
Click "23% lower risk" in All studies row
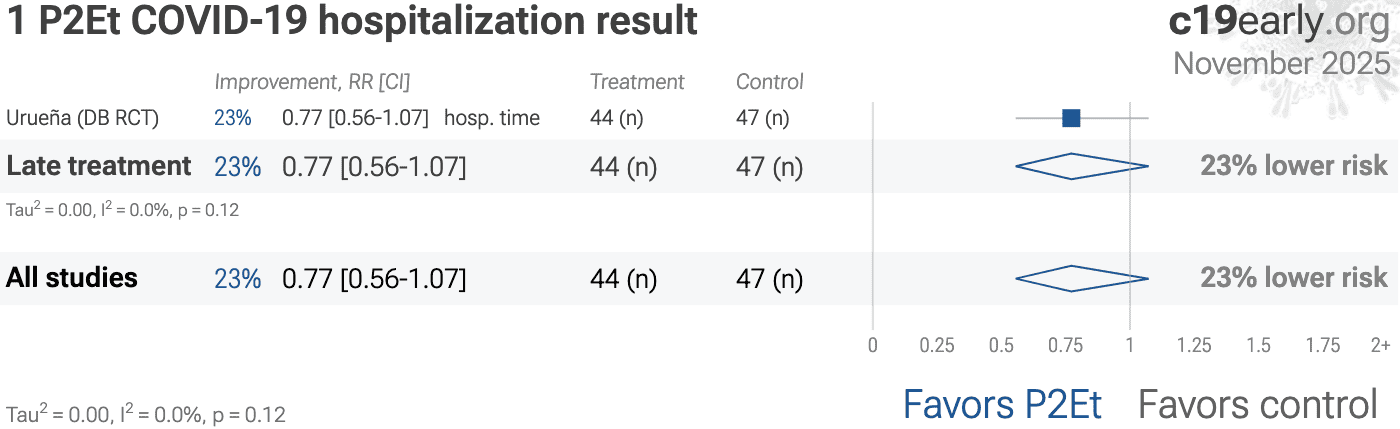[1294, 278]
